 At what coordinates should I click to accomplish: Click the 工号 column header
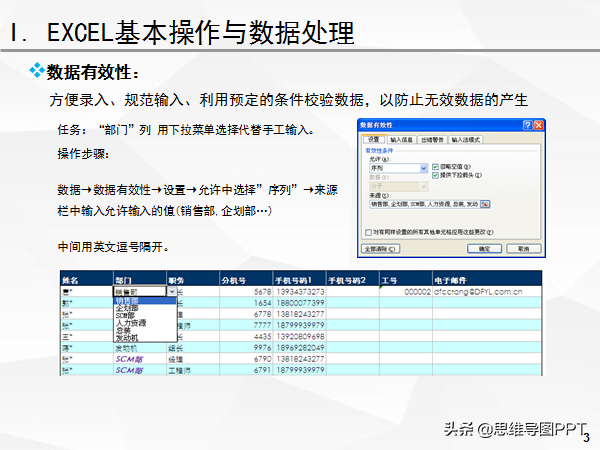[406, 280]
